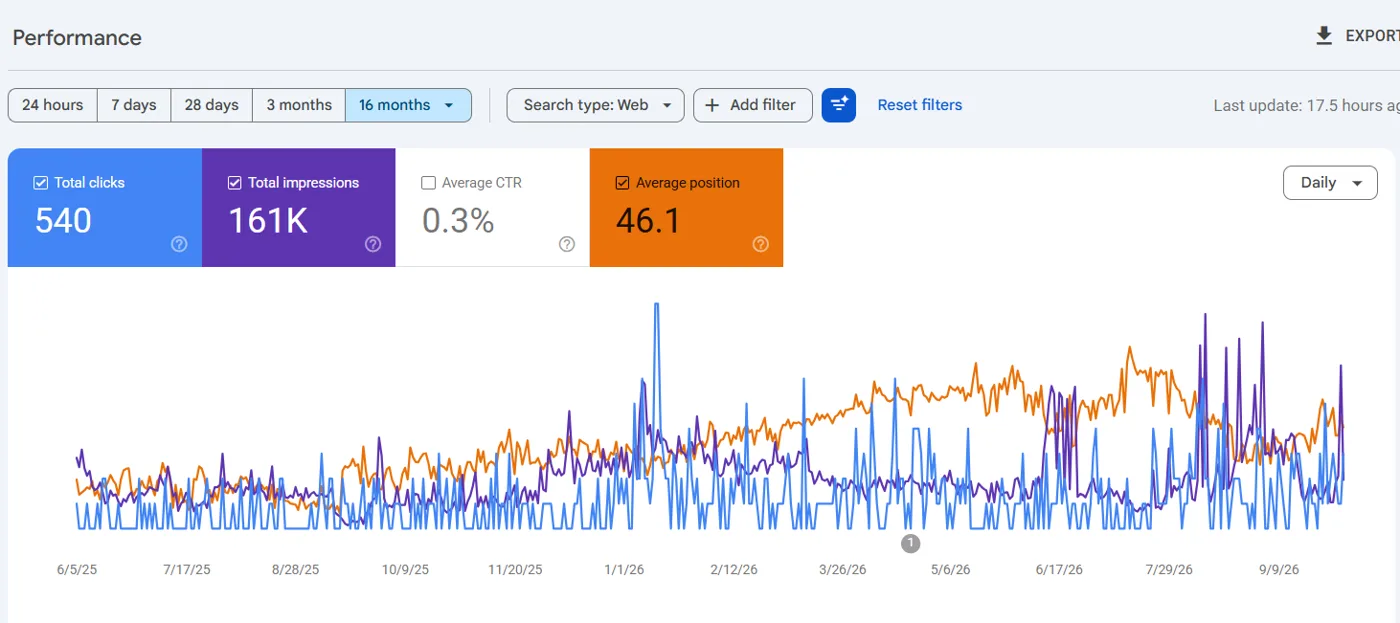
Task: Click the Add filter button
Action: click(x=753, y=105)
